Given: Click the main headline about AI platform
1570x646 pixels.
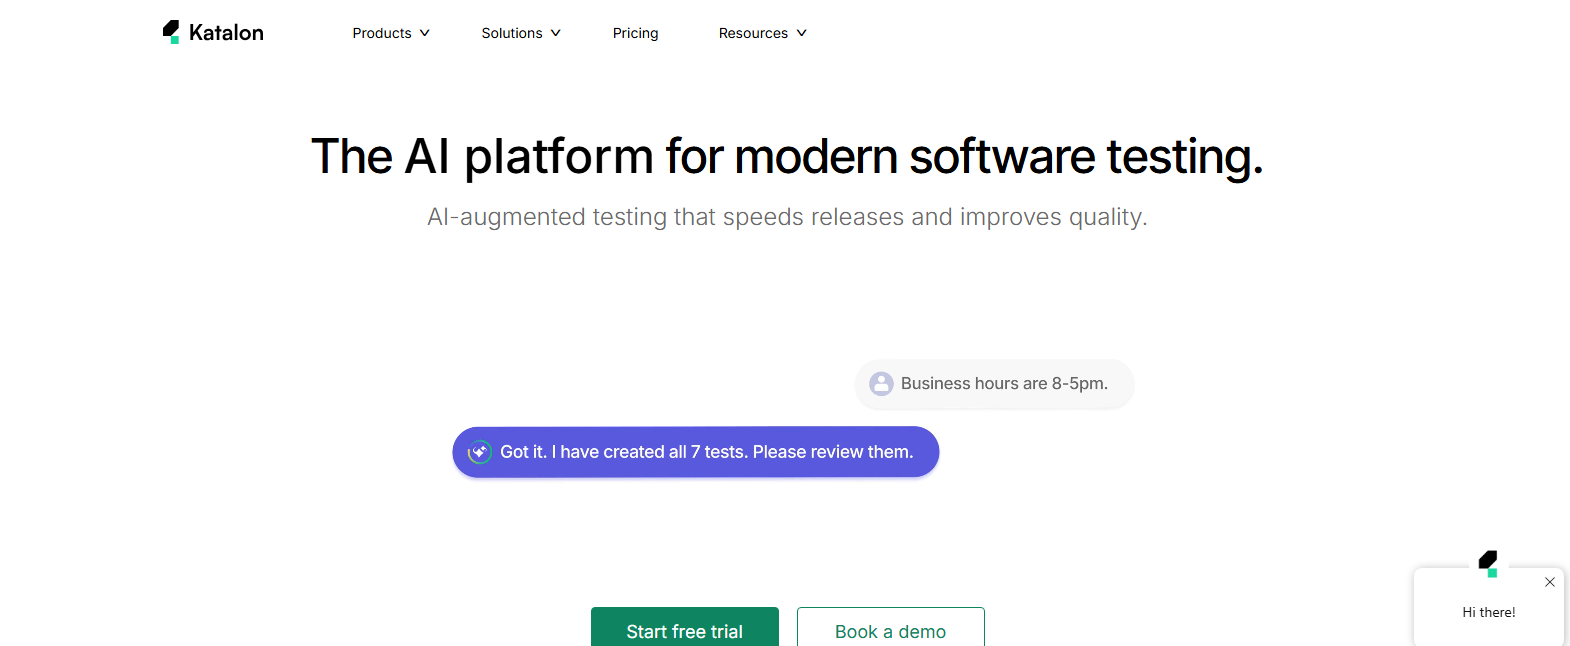Looking at the screenshot, I should (x=787, y=157).
